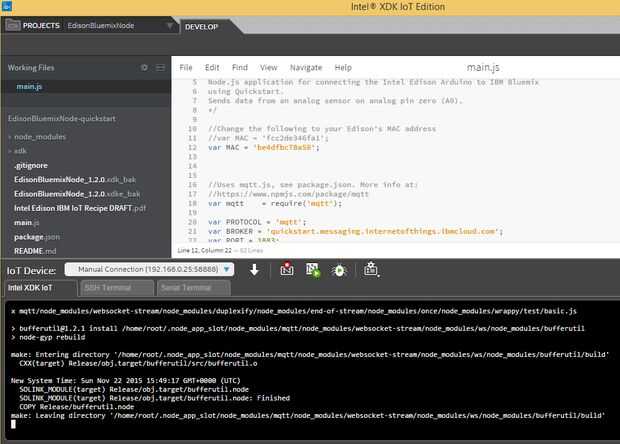Open the Find menu
Viewport: 620px width, 444px height.
(x=240, y=68)
